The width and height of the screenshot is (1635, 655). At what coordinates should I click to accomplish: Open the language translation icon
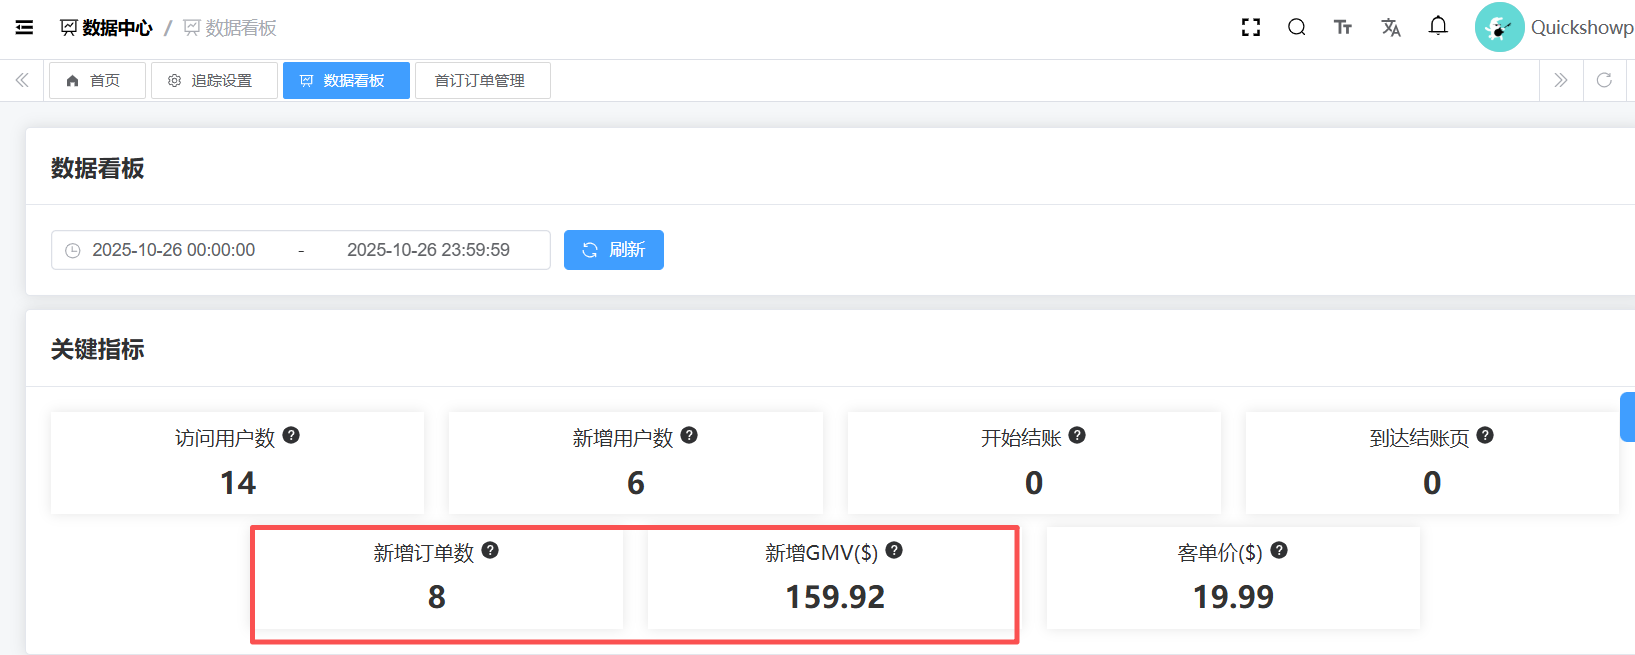click(x=1390, y=28)
